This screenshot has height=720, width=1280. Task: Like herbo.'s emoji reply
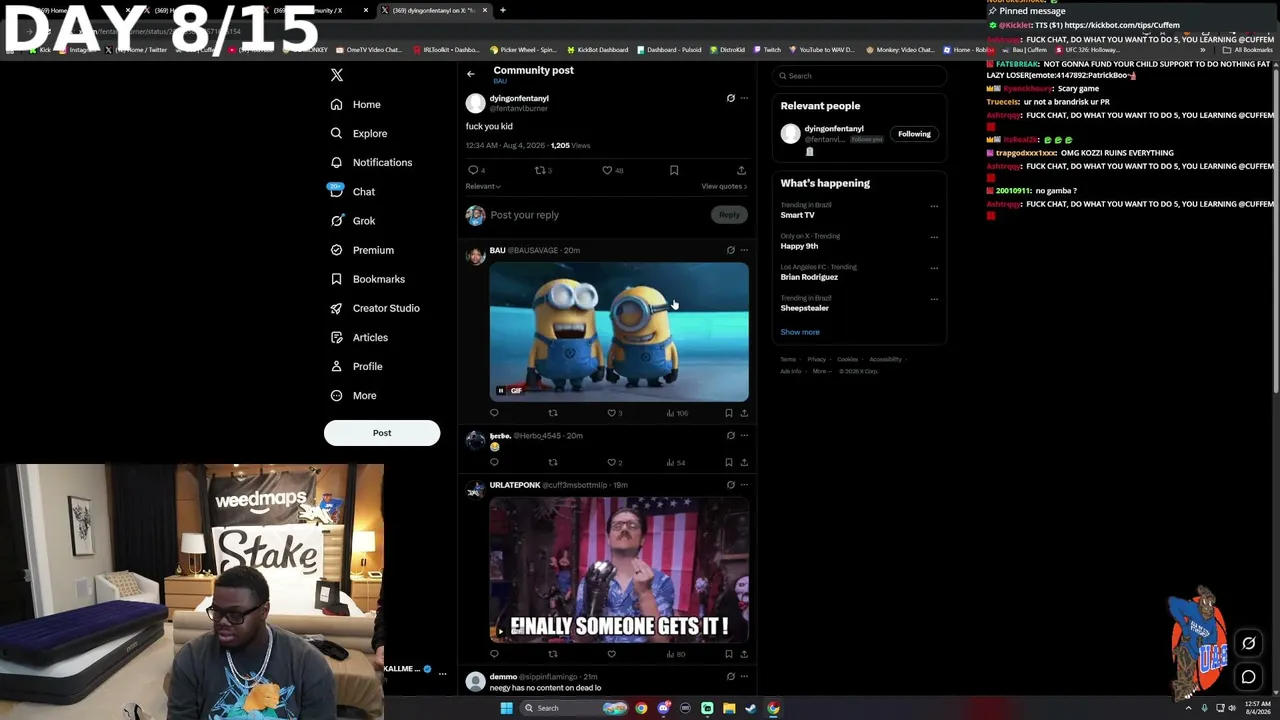click(611, 462)
